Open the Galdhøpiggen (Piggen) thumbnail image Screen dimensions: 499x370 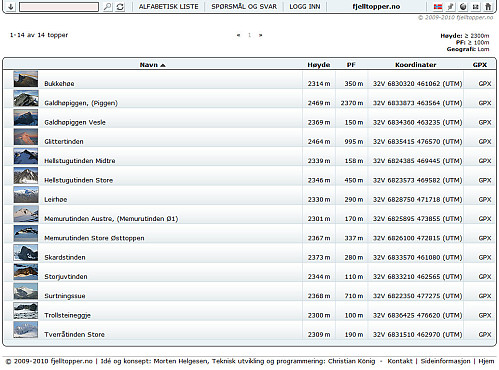[26, 98]
